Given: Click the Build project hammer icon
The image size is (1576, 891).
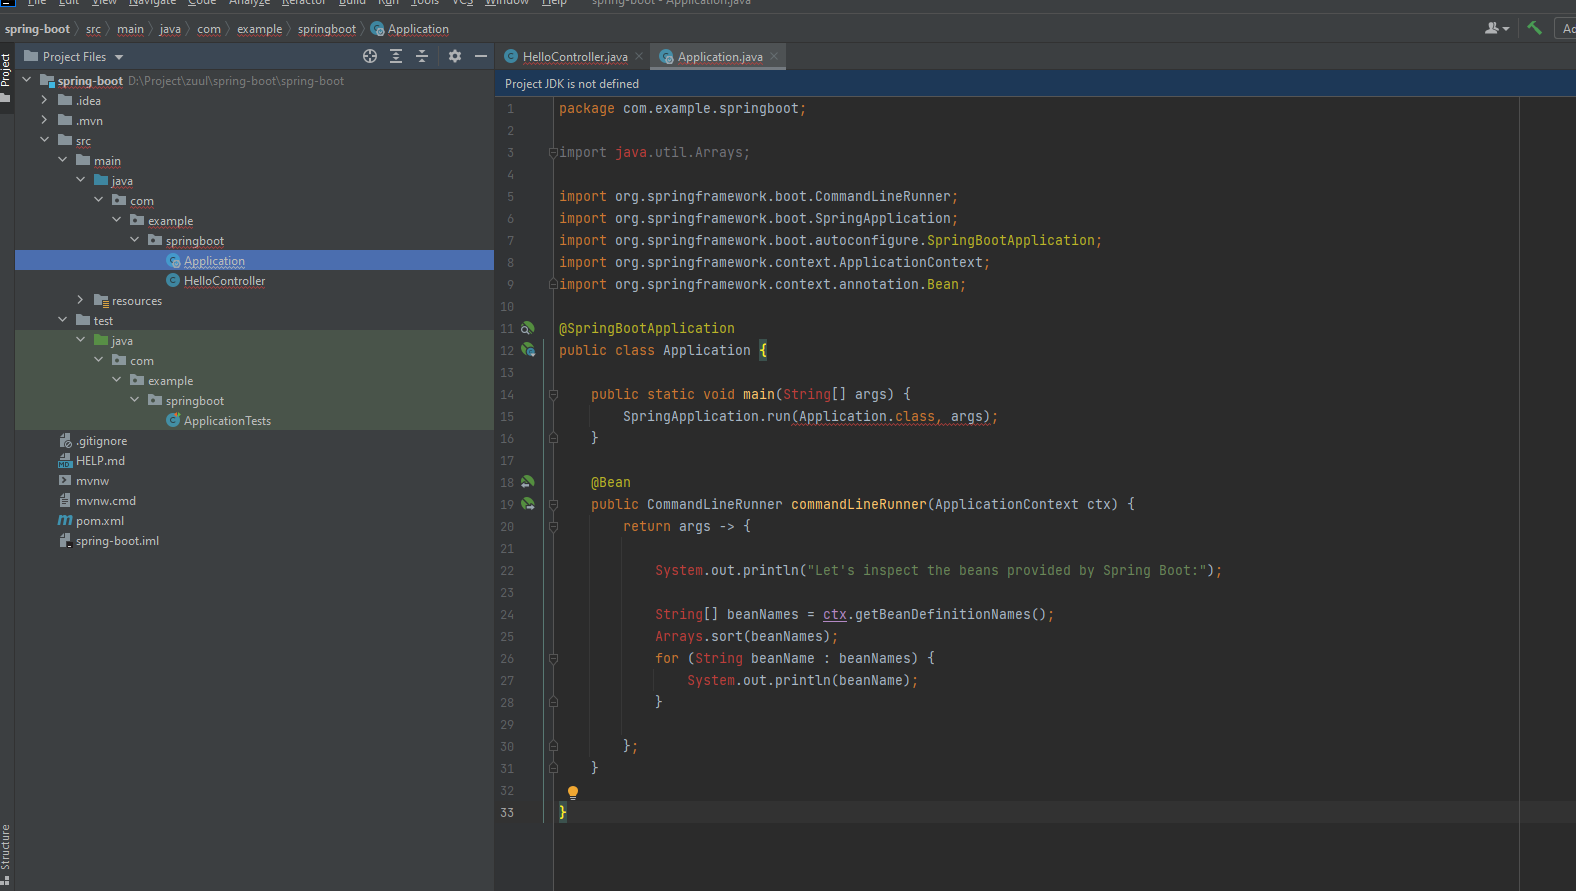Looking at the screenshot, I should [1534, 28].
